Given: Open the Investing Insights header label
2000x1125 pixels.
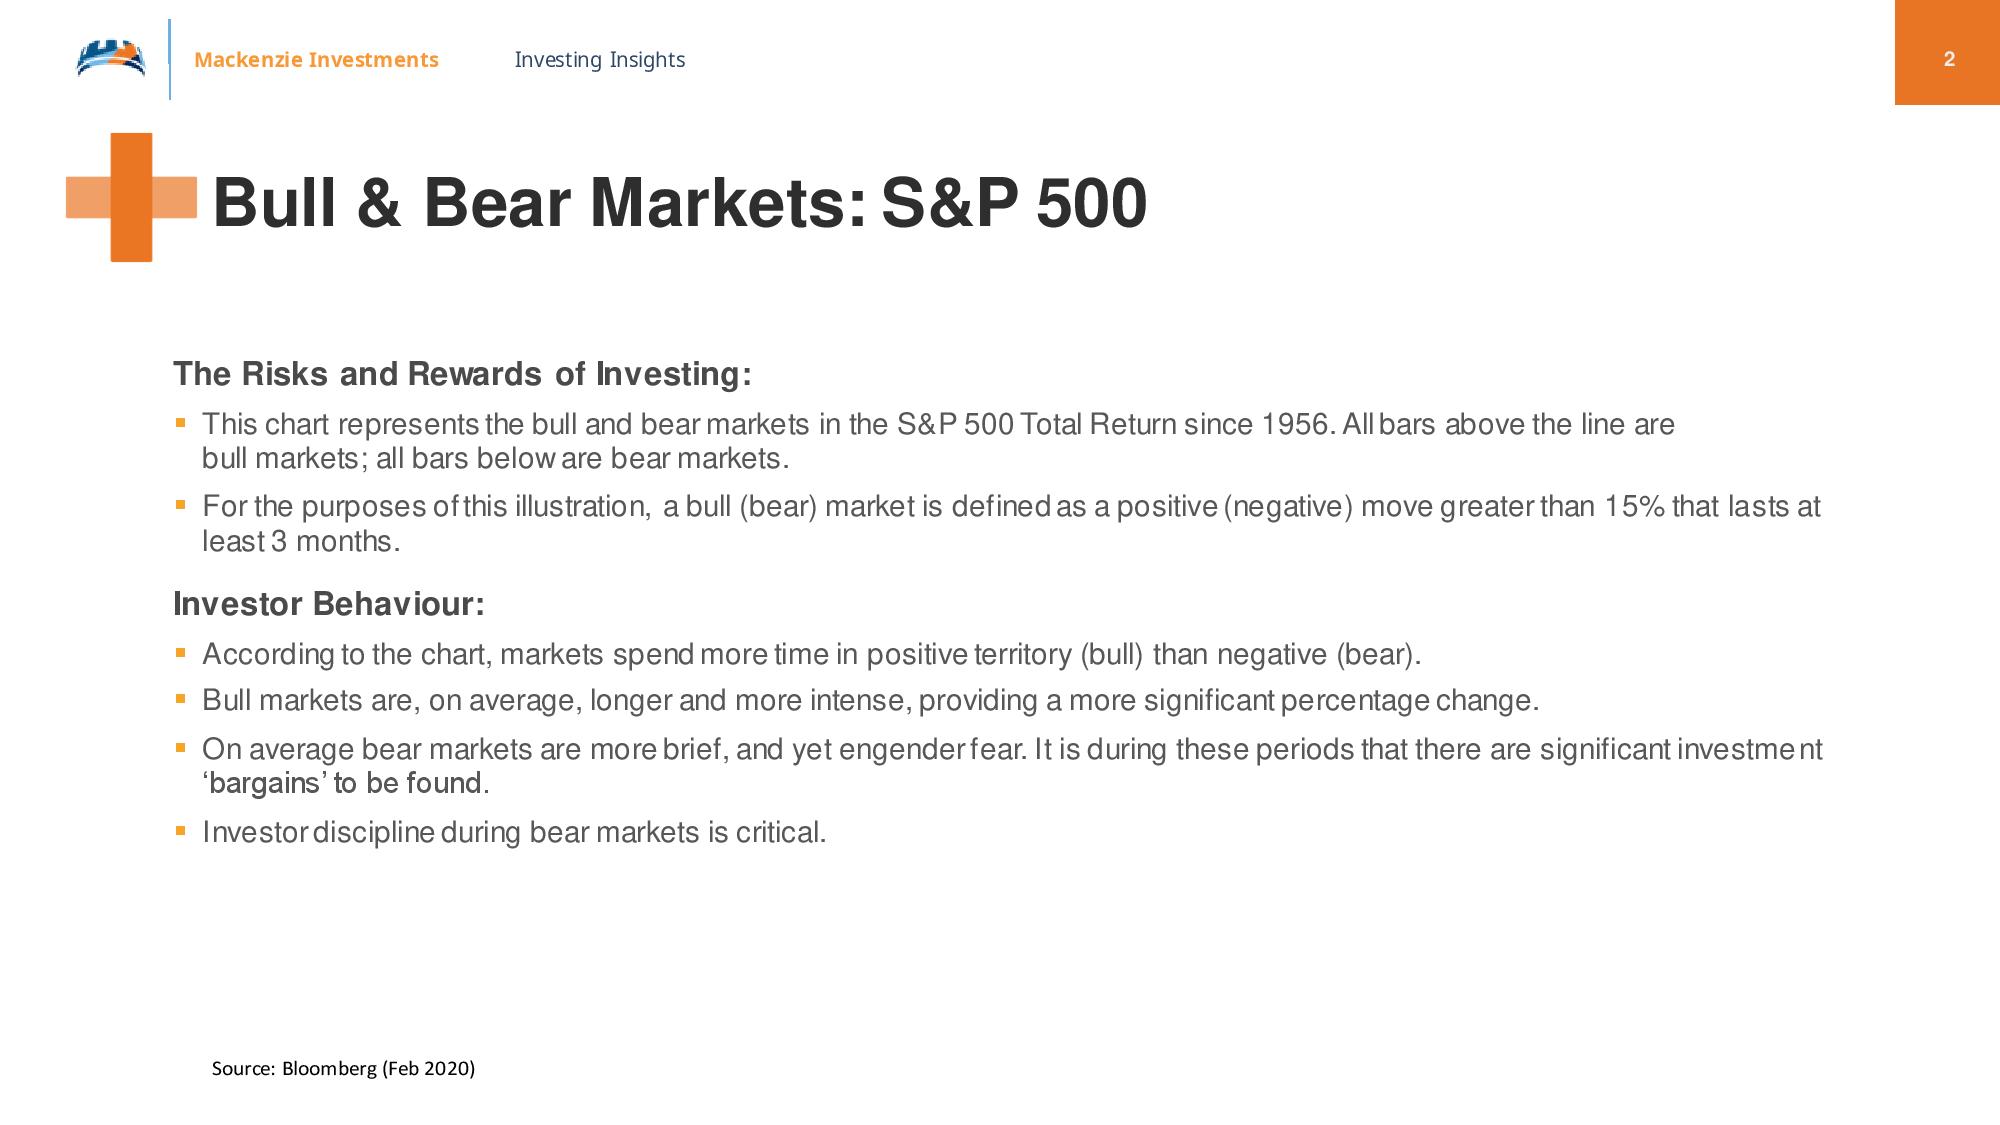Looking at the screenshot, I should tap(599, 60).
